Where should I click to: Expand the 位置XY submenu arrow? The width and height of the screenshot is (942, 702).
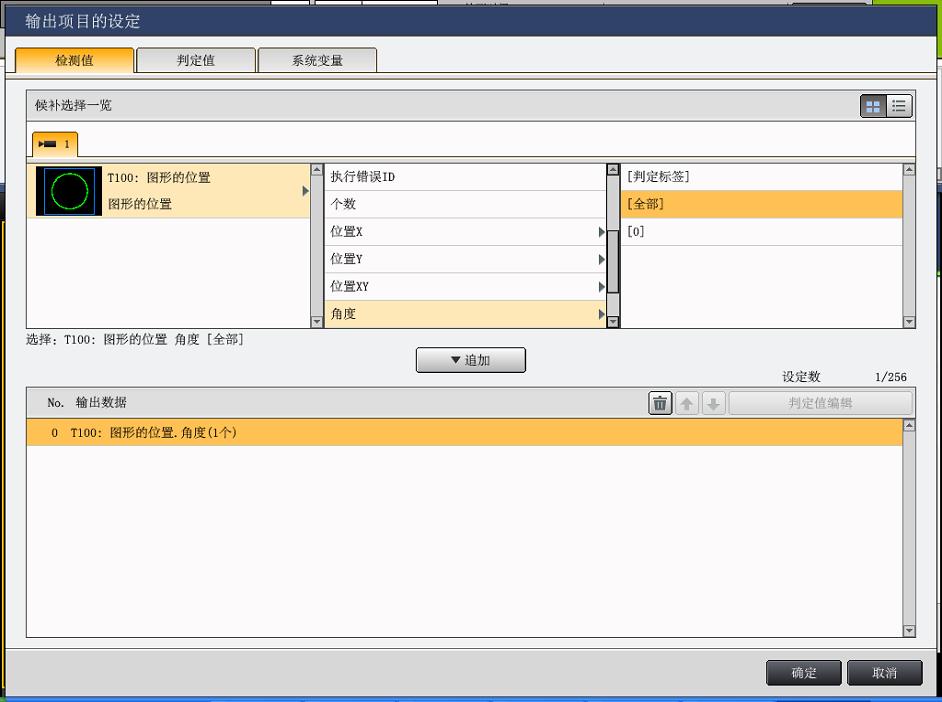click(x=602, y=287)
